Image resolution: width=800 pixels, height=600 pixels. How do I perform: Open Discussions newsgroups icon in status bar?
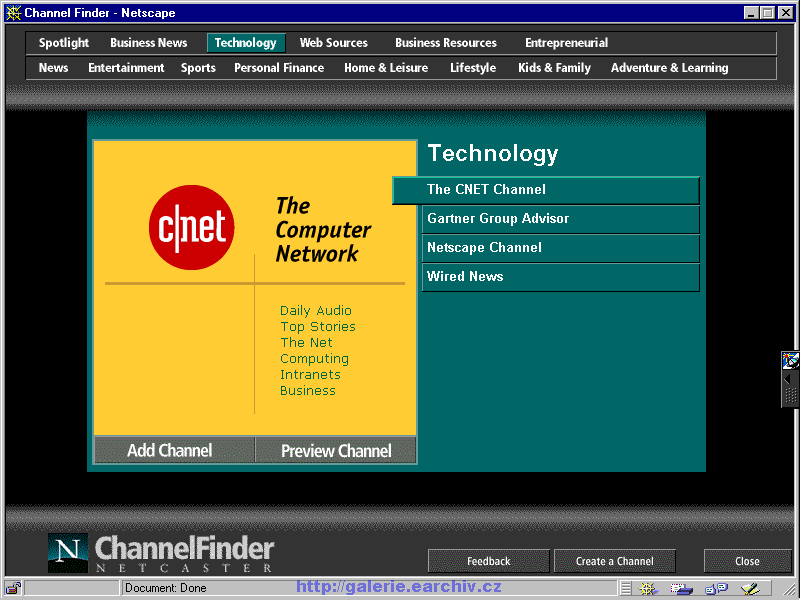click(x=716, y=589)
